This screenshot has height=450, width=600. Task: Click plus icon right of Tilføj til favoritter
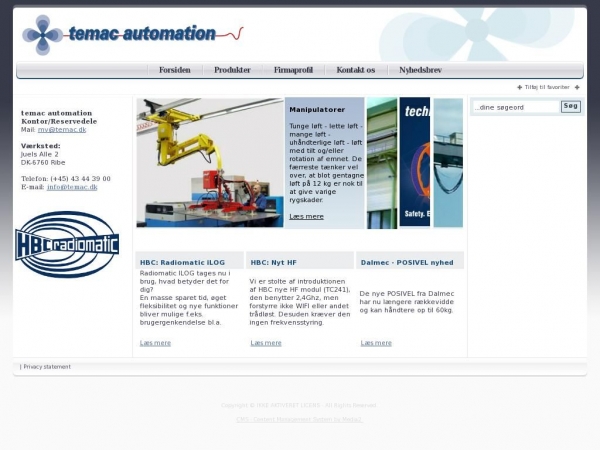pos(577,87)
